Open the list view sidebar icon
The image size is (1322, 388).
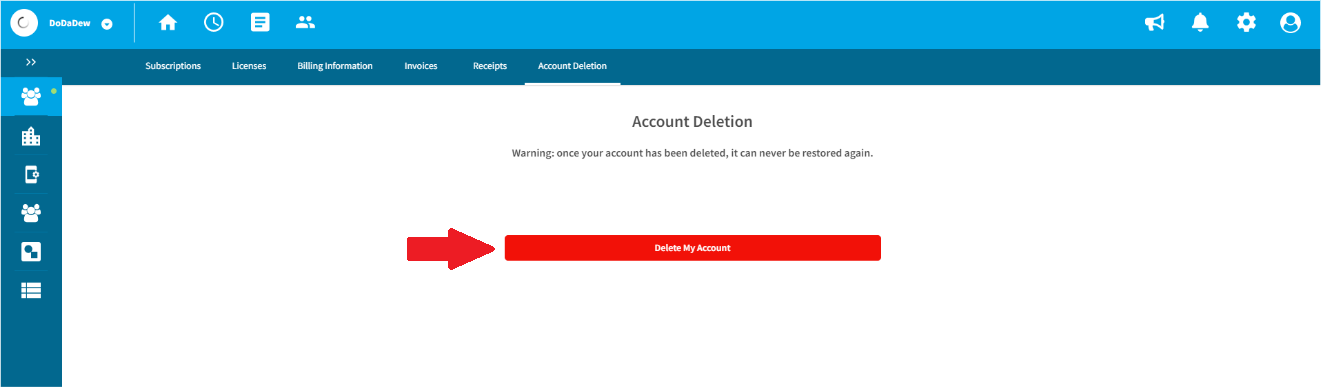pyautogui.click(x=31, y=290)
